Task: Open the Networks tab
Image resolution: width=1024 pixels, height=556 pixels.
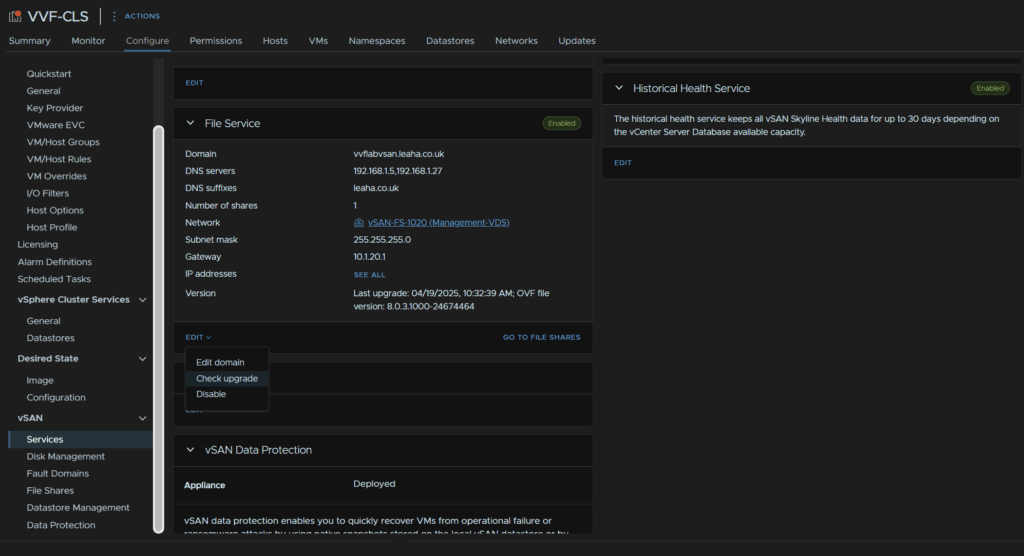Action: (516, 41)
